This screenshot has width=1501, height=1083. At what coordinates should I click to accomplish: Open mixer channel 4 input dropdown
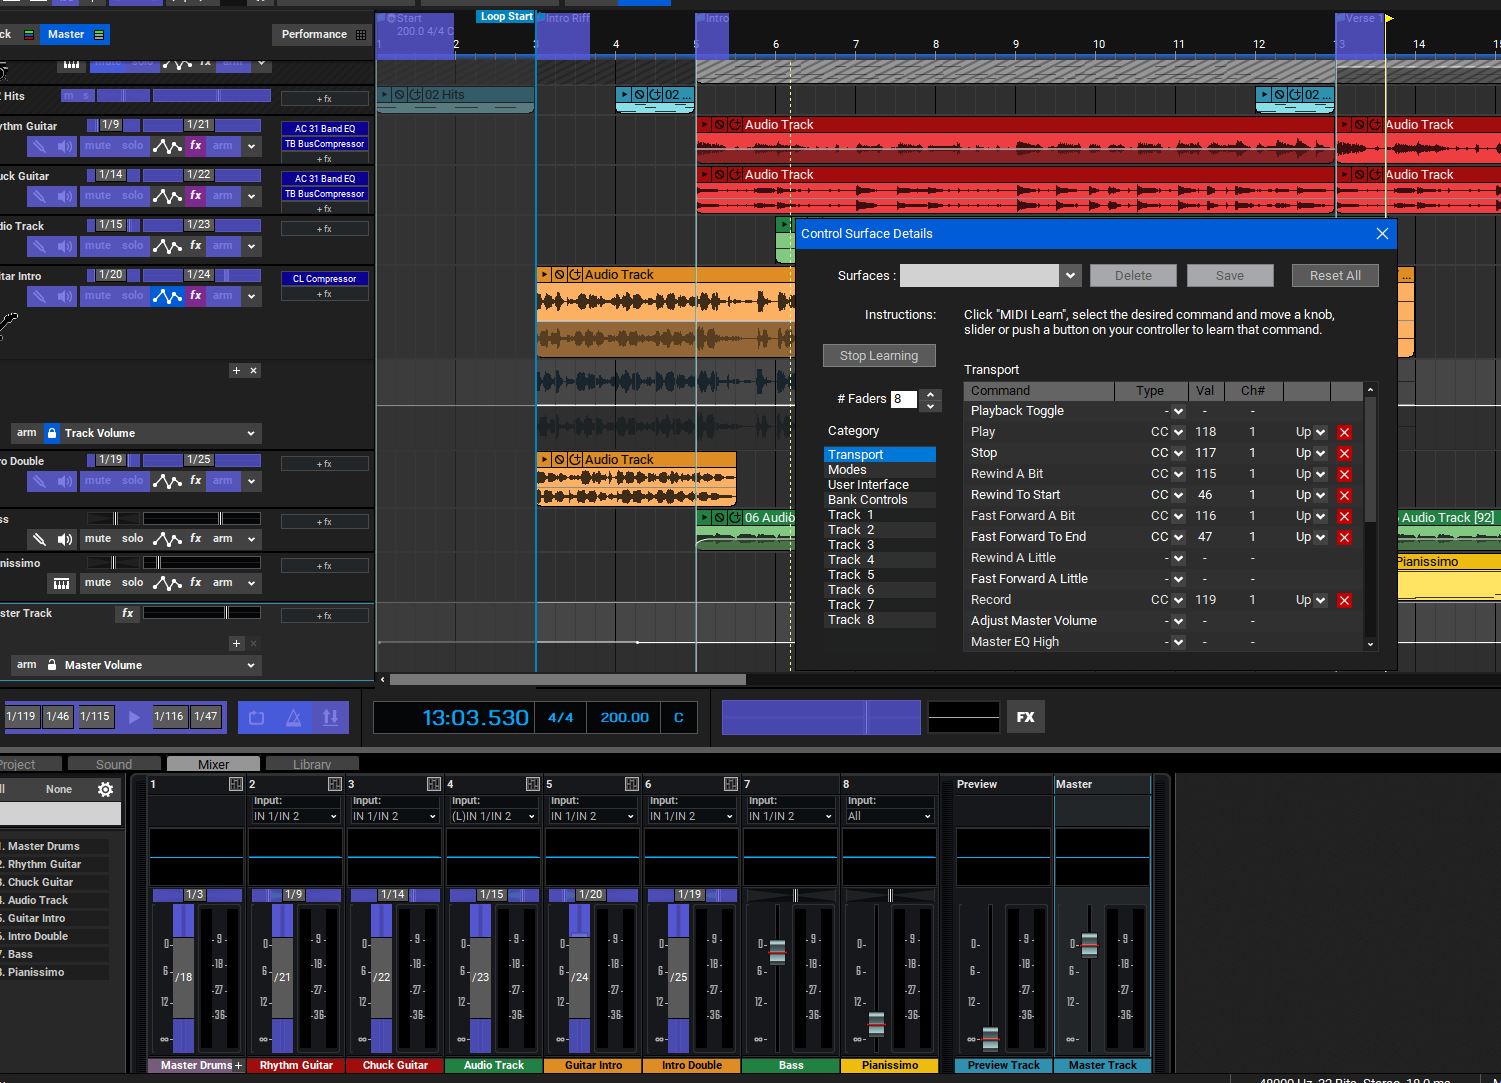pyautogui.click(x=493, y=816)
